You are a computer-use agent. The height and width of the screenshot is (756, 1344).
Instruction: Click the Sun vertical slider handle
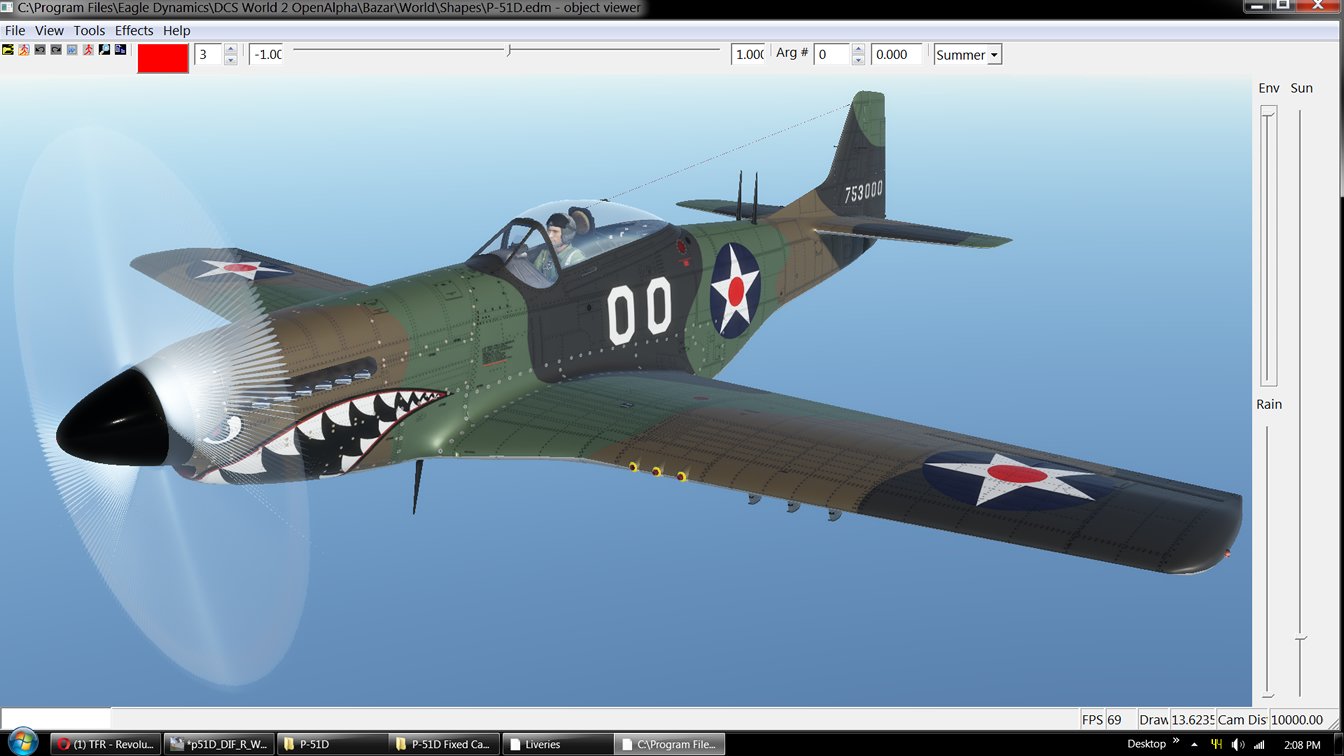pos(1300,637)
